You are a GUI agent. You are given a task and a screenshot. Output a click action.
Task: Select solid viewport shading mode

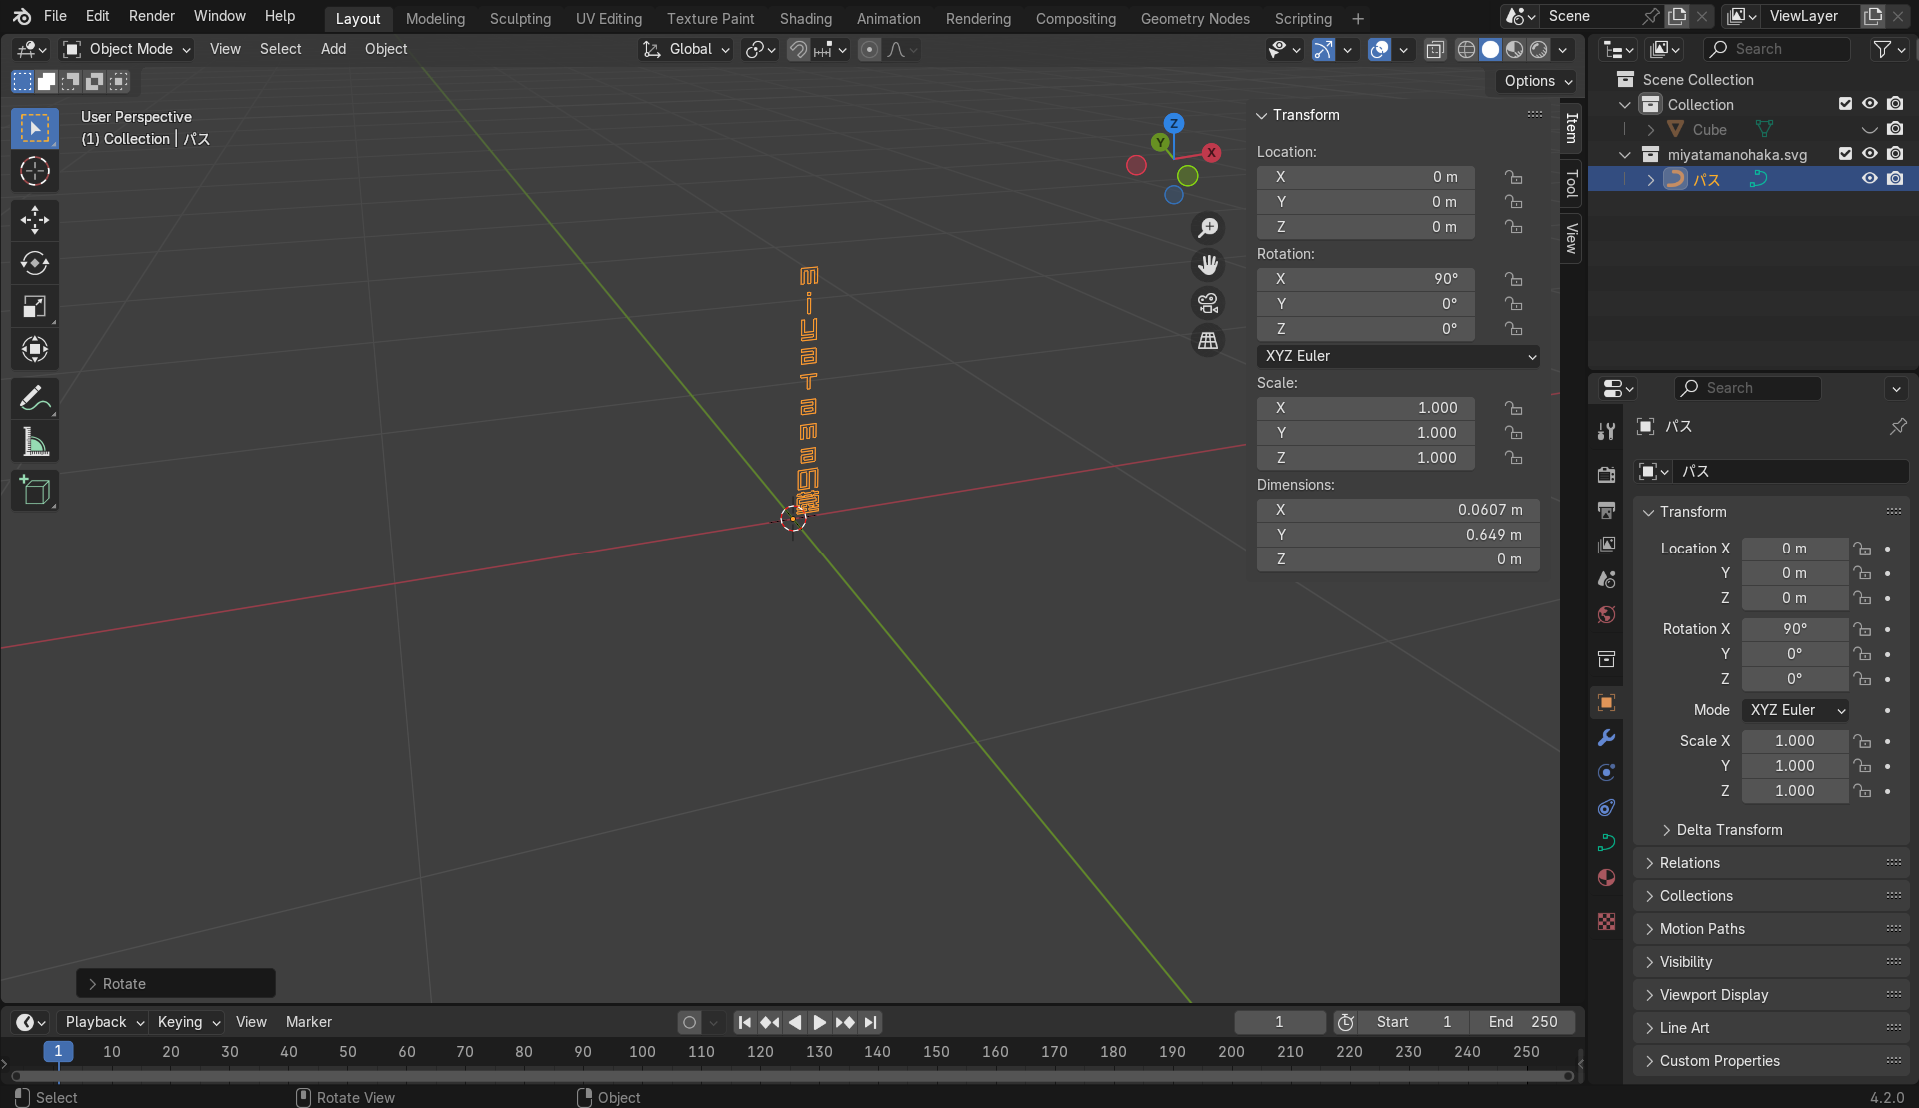pyautogui.click(x=1490, y=49)
